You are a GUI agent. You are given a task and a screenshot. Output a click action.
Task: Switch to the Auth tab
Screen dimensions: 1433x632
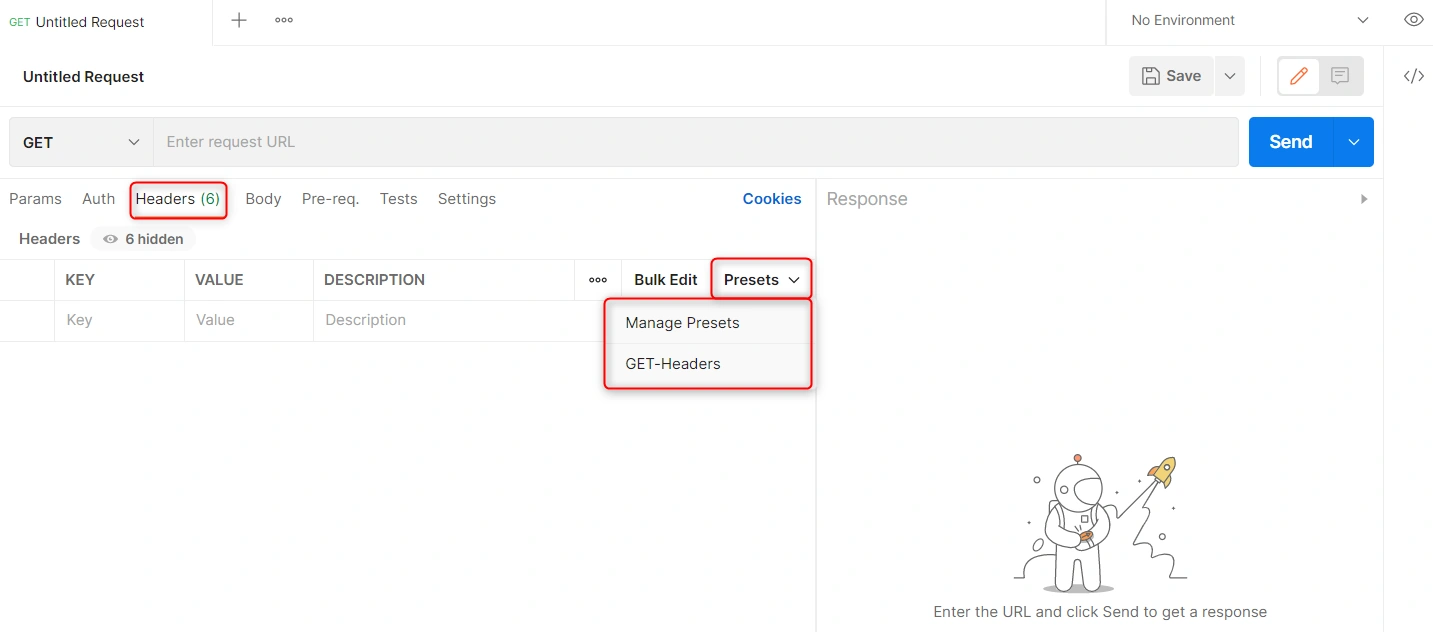coord(98,199)
